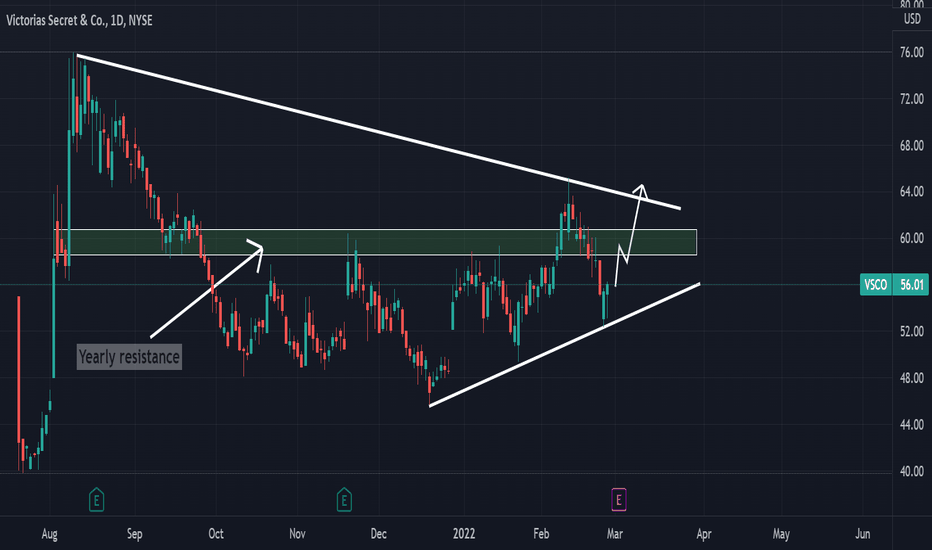Click the Apr label on time axis
This screenshot has width=932, height=550.
(x=704, y=534)
